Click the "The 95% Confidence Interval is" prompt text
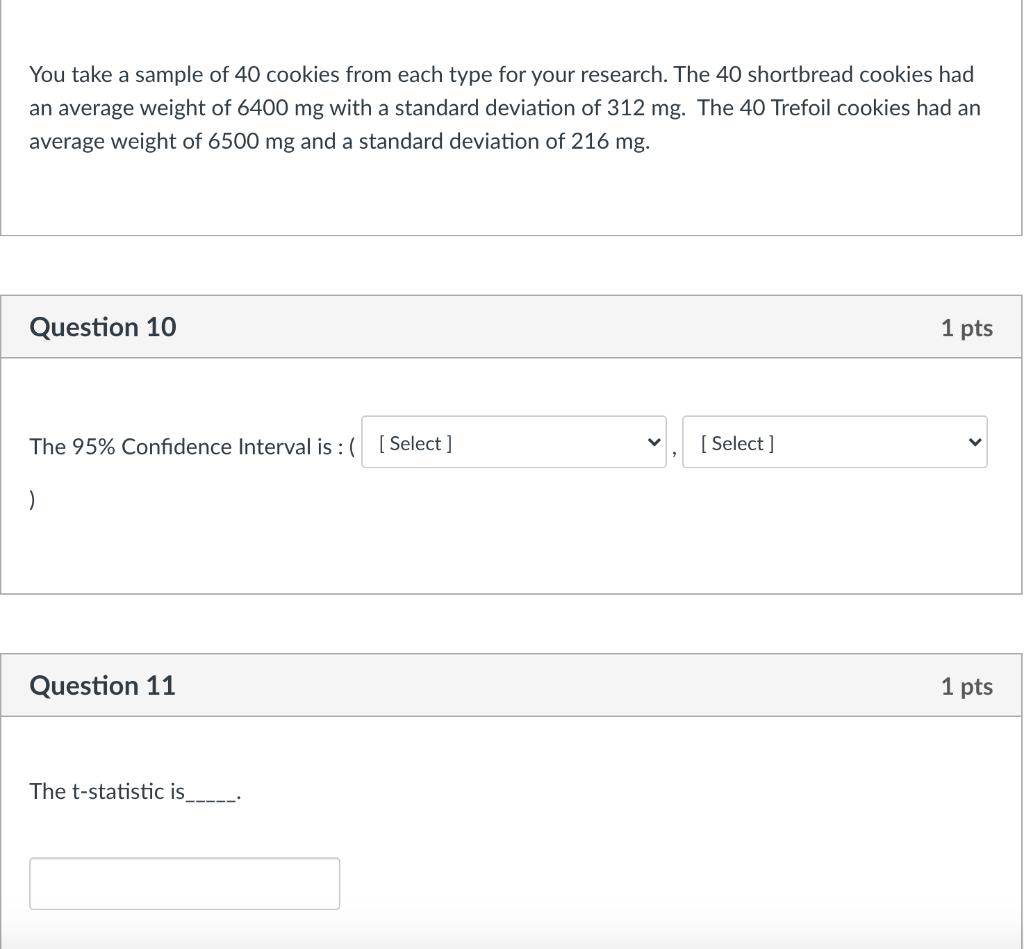1024x949 pixels. pos(185,446)
